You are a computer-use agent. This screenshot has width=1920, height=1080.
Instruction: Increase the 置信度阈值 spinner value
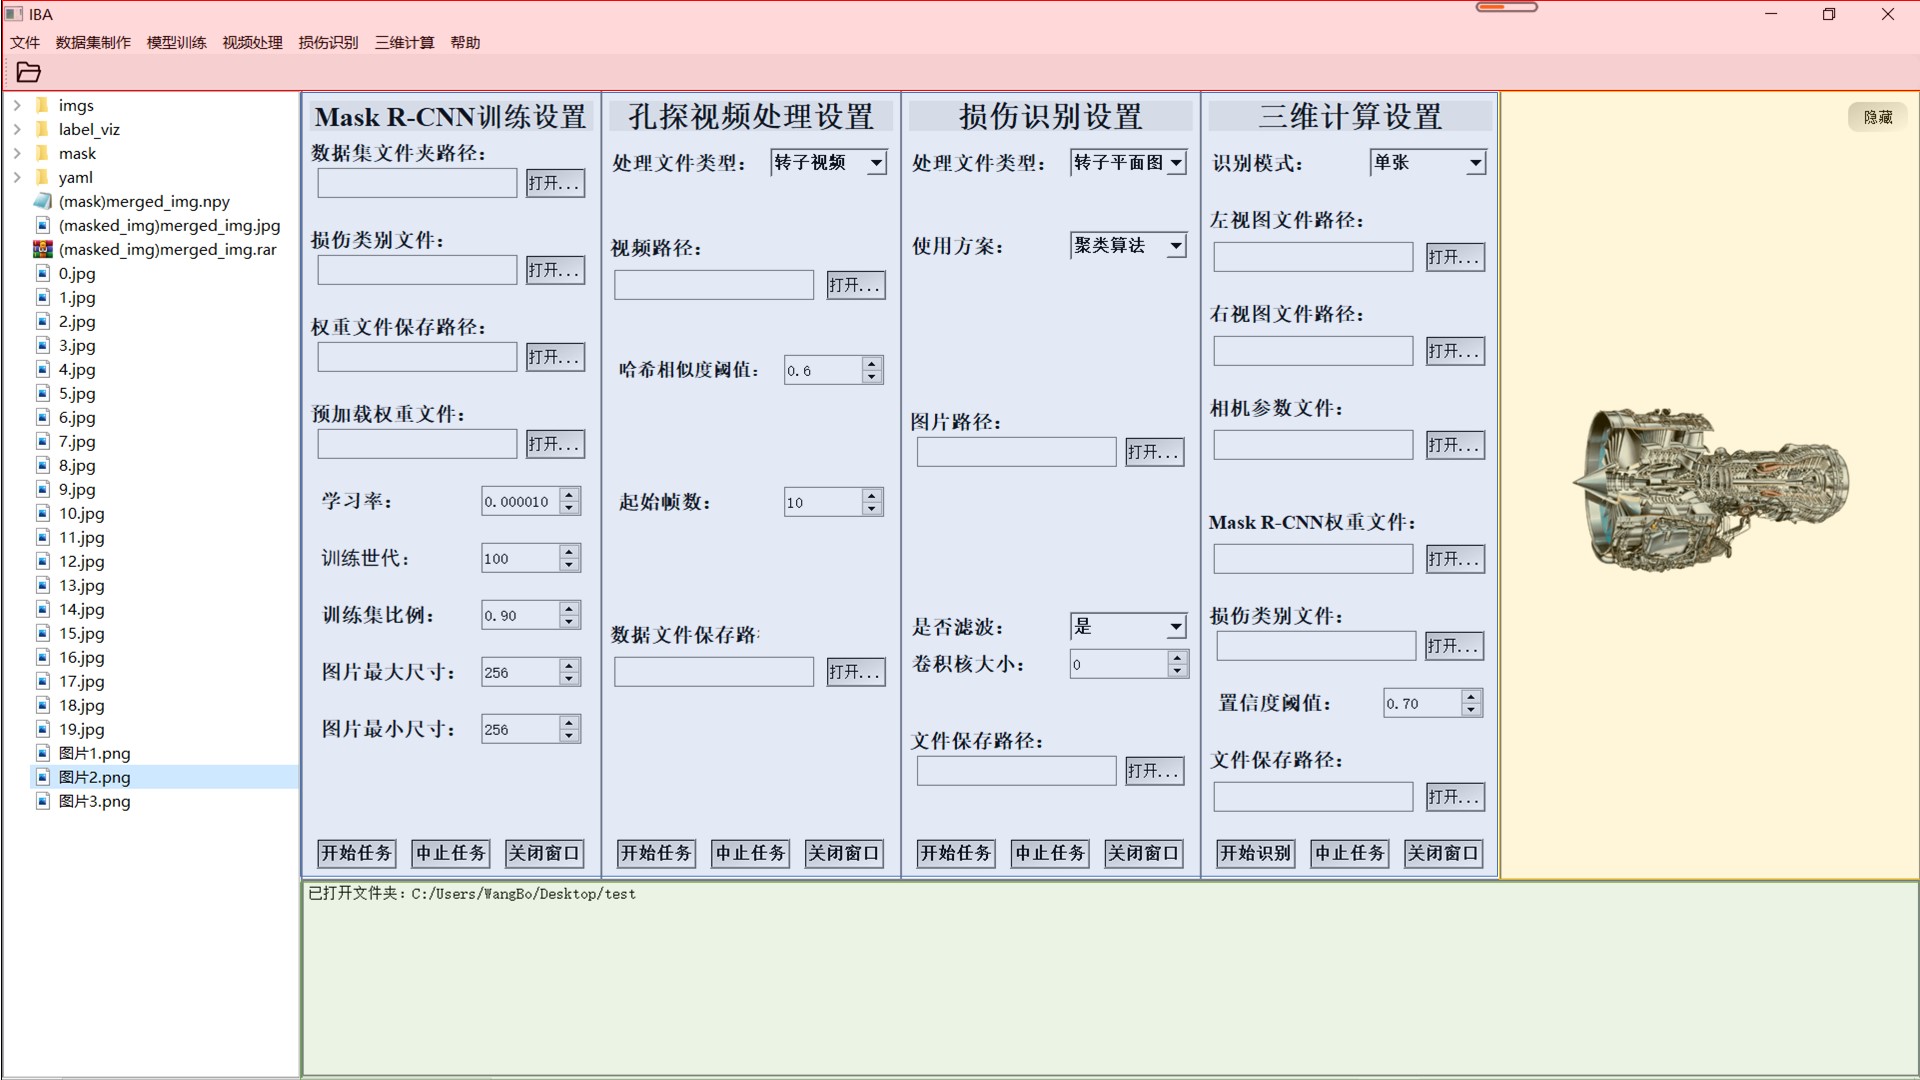coord(1471,697)
